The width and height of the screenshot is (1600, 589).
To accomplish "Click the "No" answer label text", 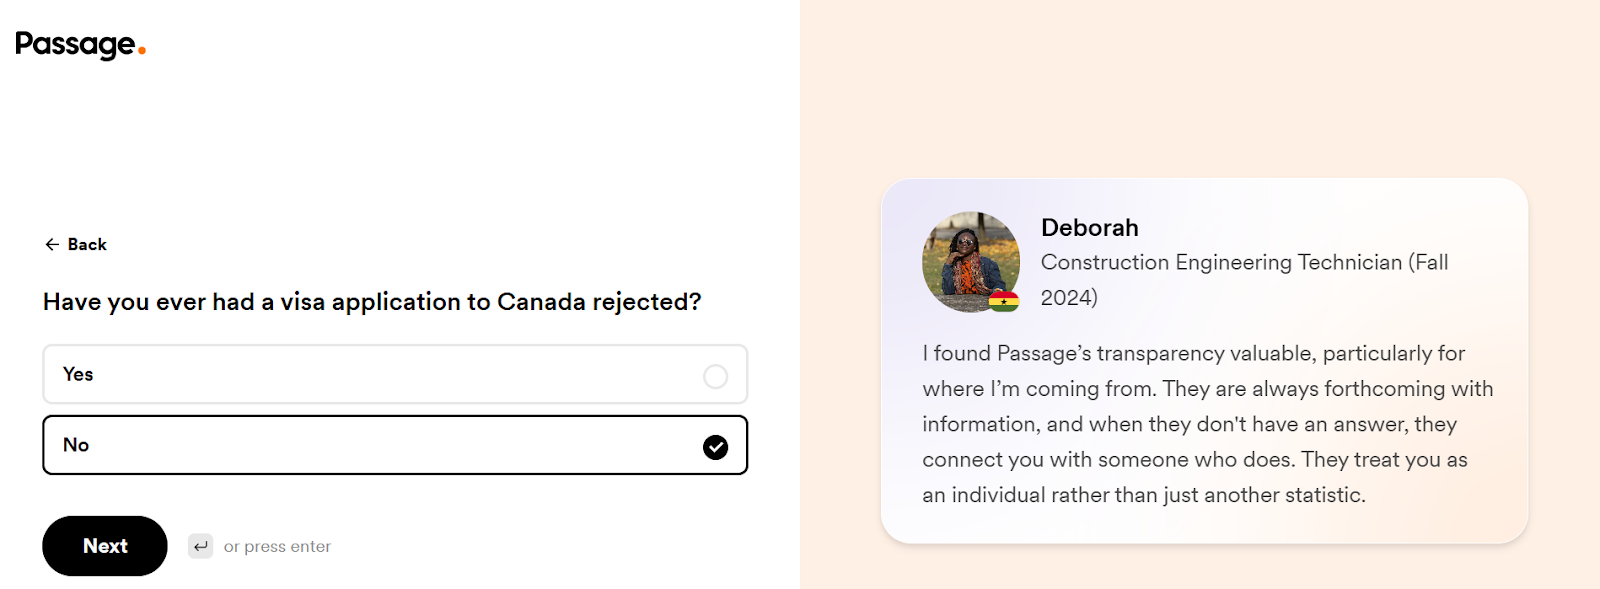I will coord(76,445).
